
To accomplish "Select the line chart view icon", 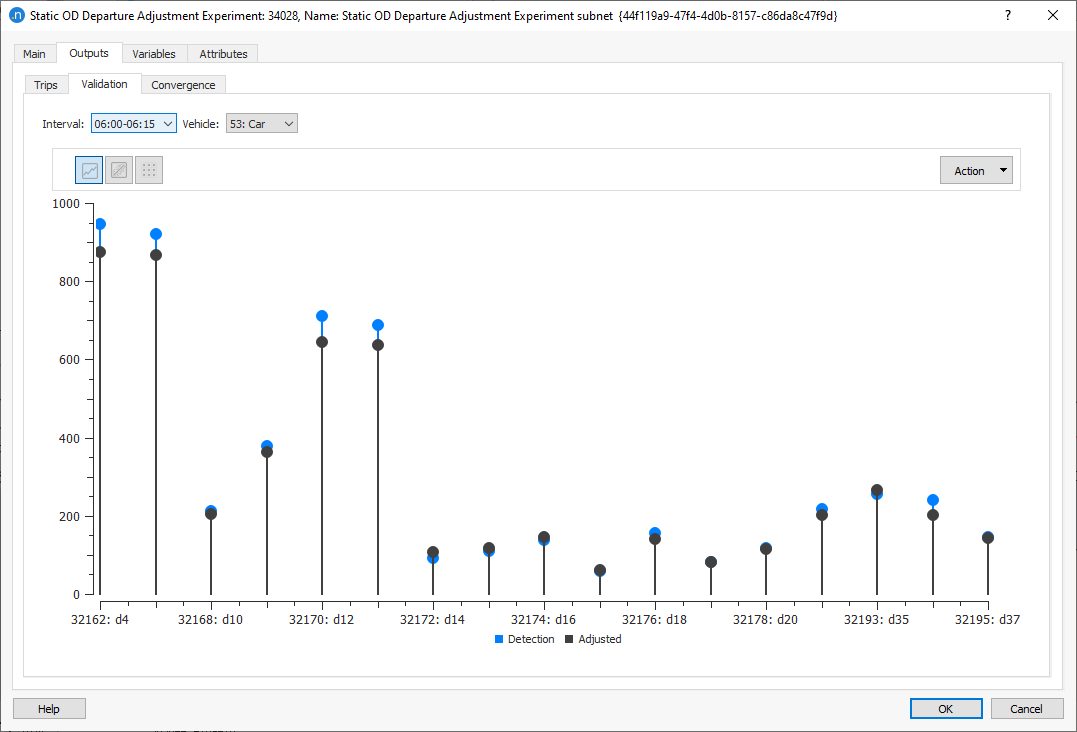I will tap(88, 169).
